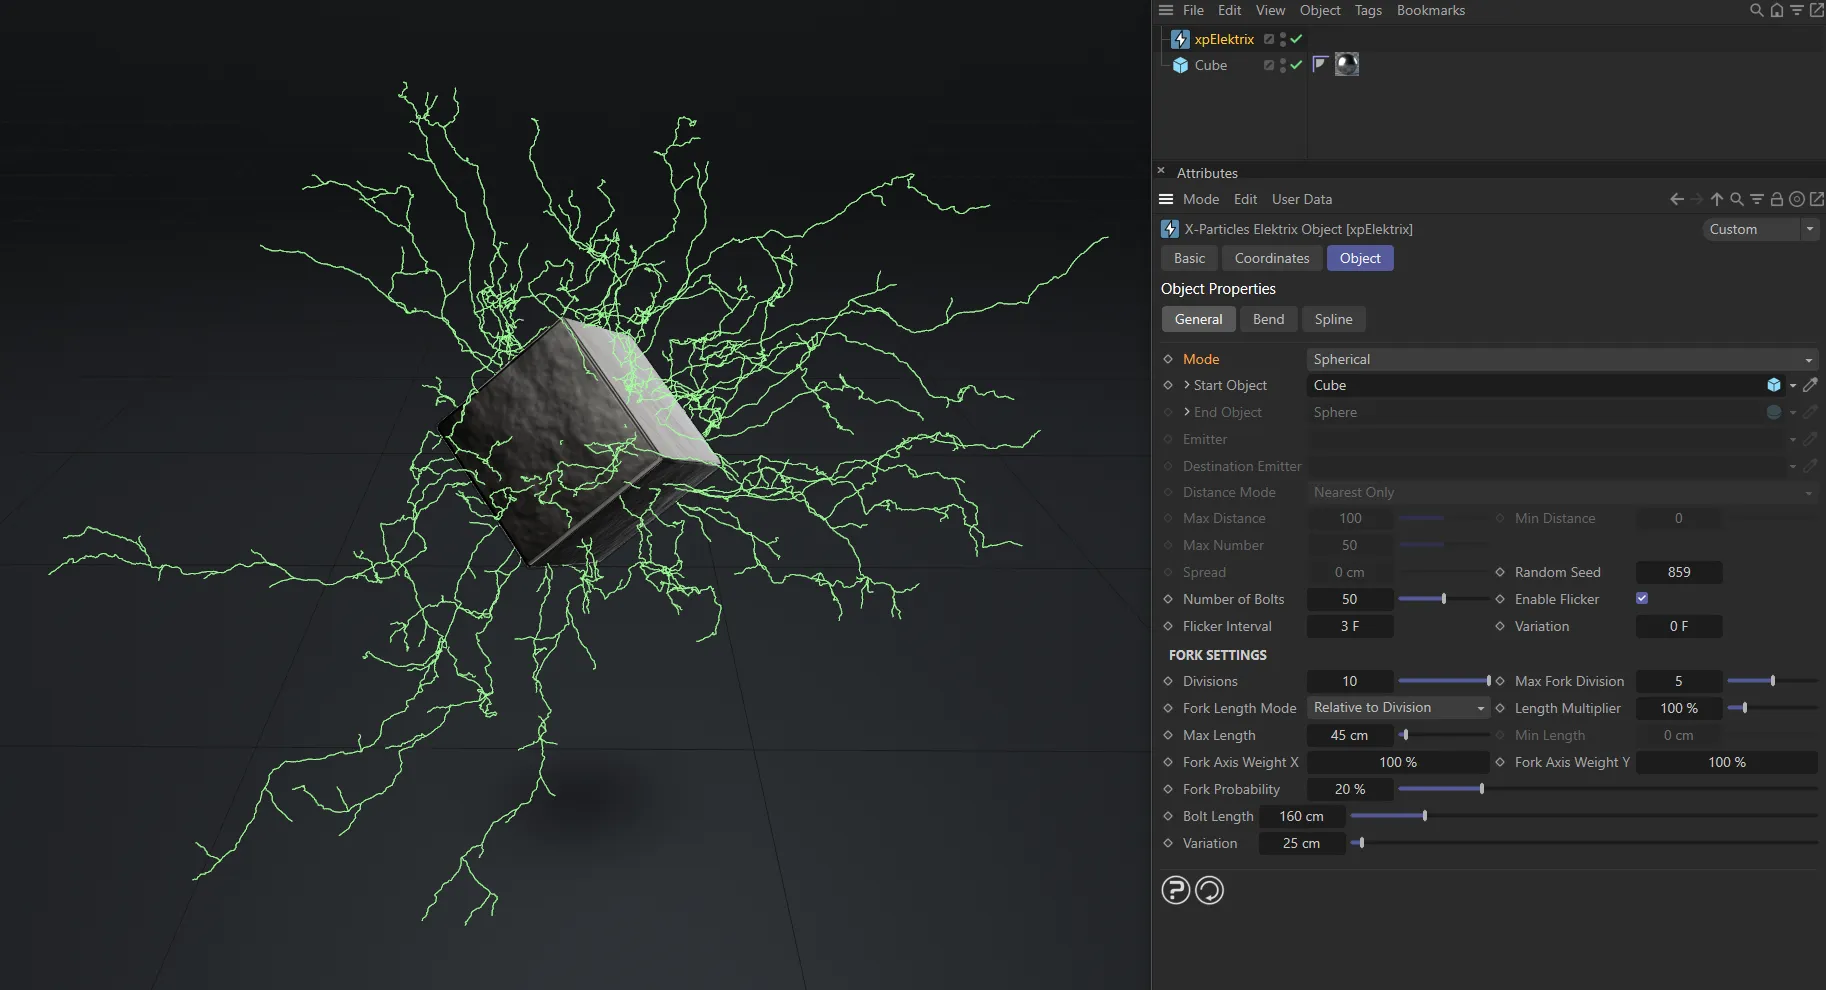Click the Phong tag on Cube
The image size is (1826, 990).
pos(1320,65)
